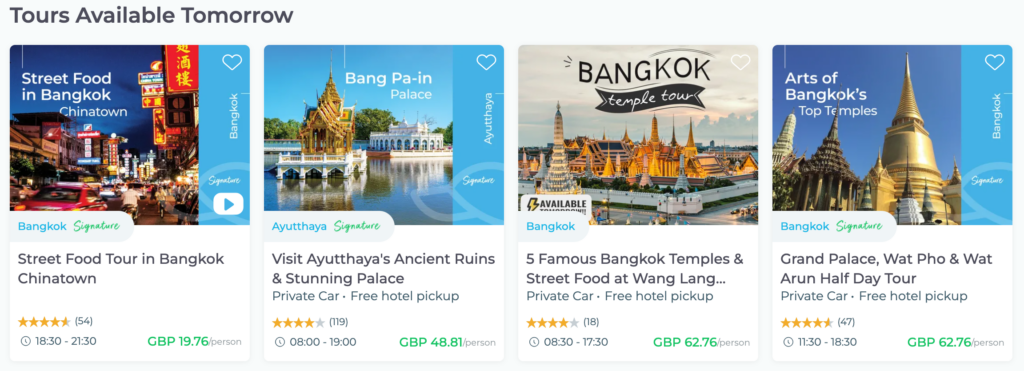Screen dimensions: 1024x371
Task: Click the GBP 19.76 per person price
Action: [x=194, y=342]
